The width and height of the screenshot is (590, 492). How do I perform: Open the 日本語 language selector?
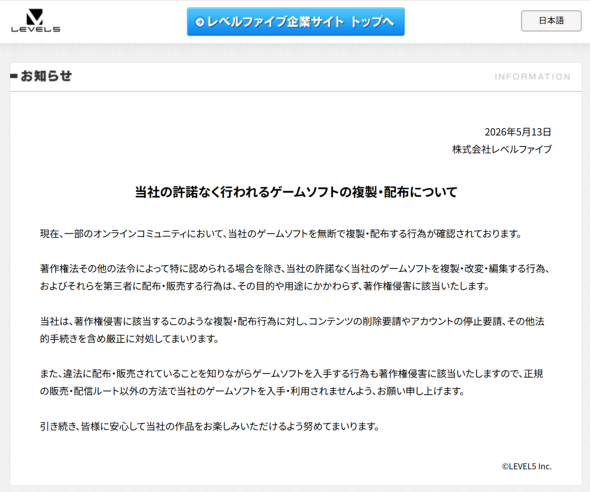(x=551, y=21)
